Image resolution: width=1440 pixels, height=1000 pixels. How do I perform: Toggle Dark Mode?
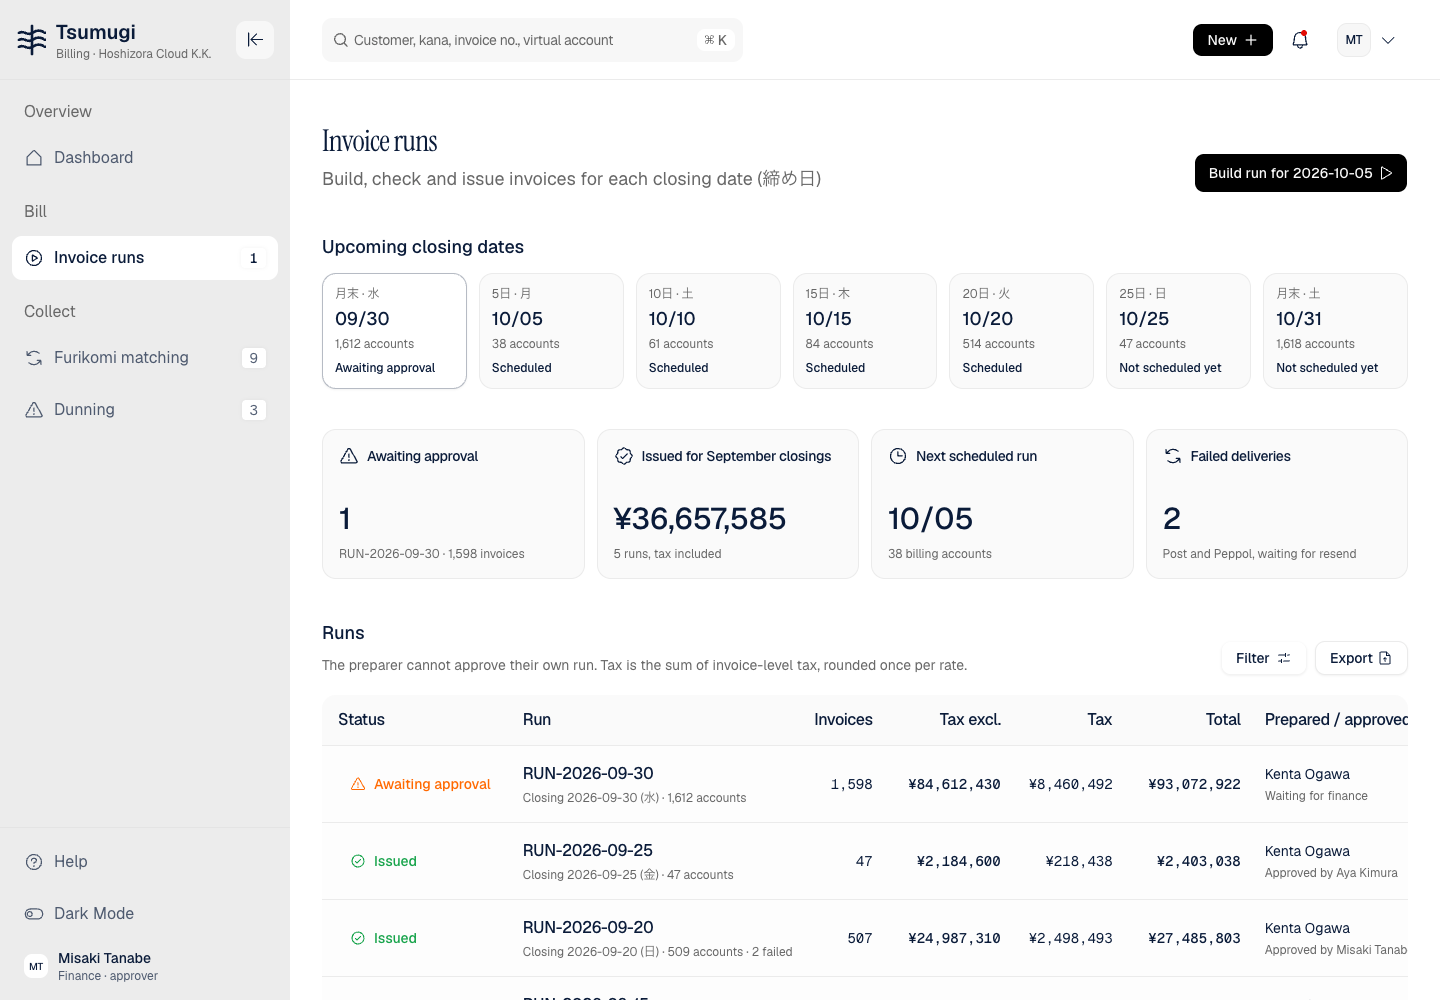click(145, 914)
